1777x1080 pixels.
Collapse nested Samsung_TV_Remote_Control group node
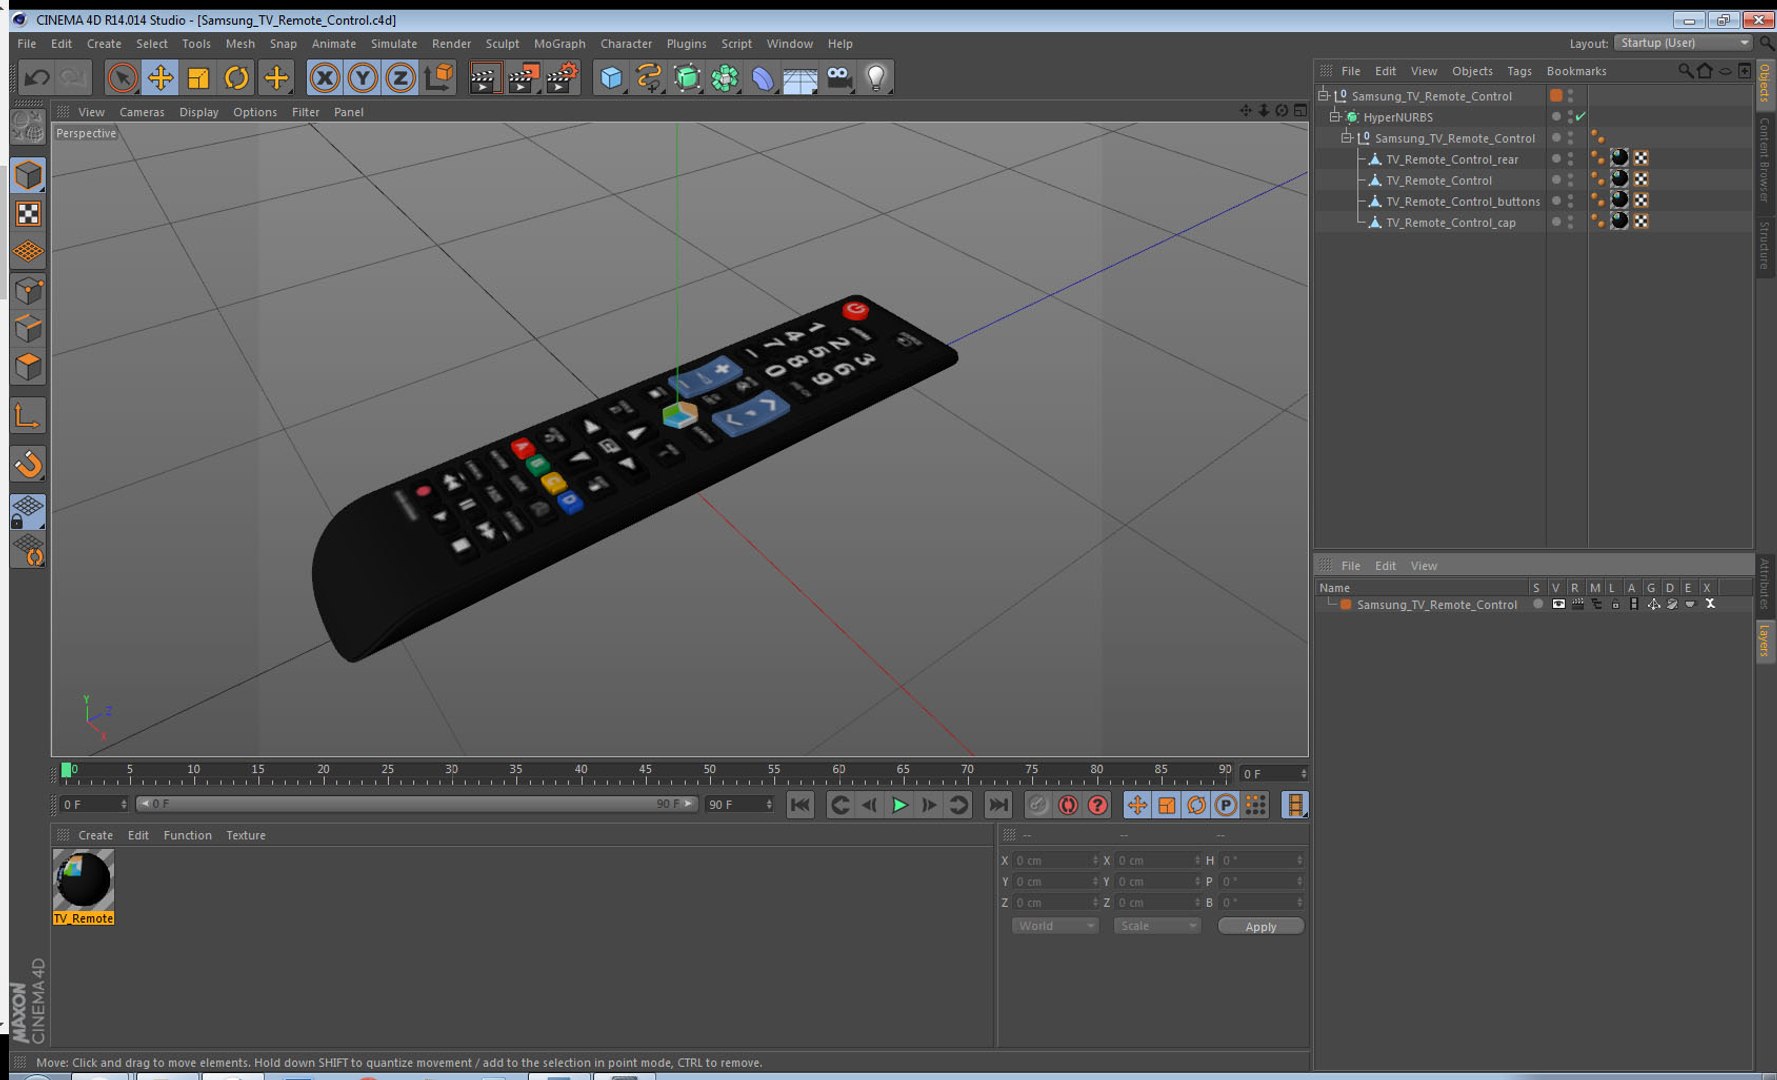coord(1346,138)
